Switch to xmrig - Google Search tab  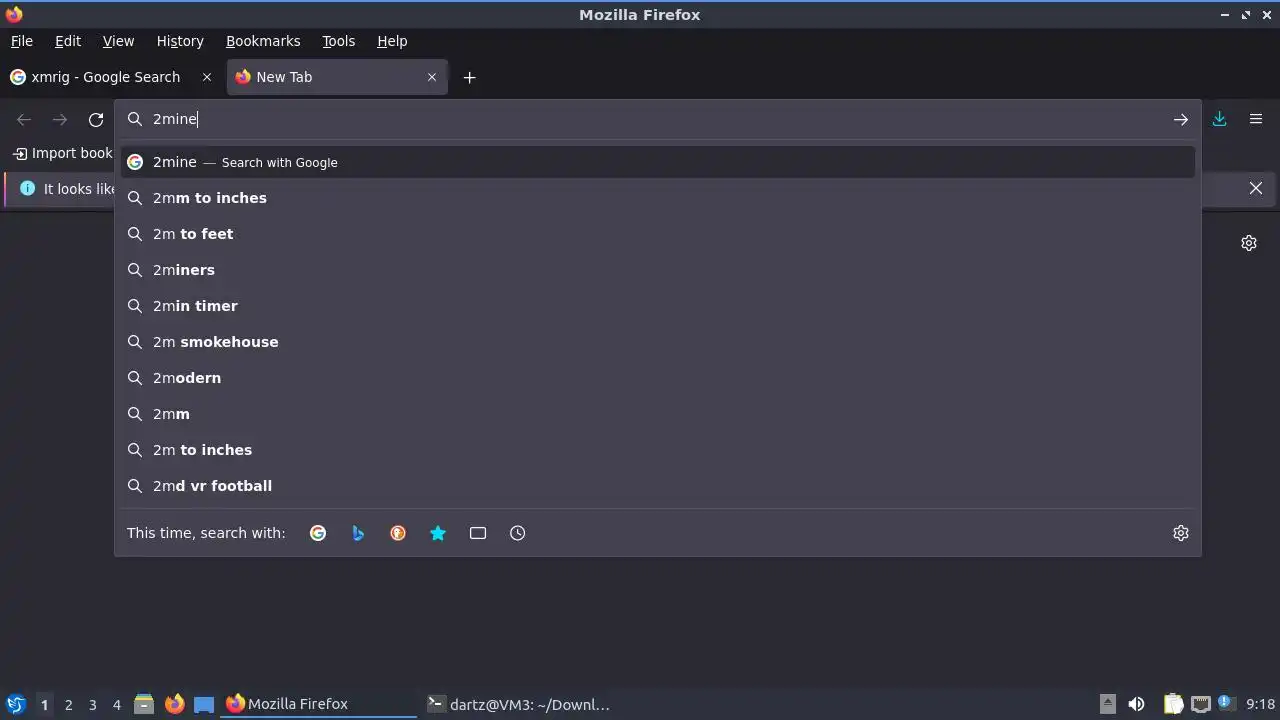pyautogui.click(x=110, y=77)
